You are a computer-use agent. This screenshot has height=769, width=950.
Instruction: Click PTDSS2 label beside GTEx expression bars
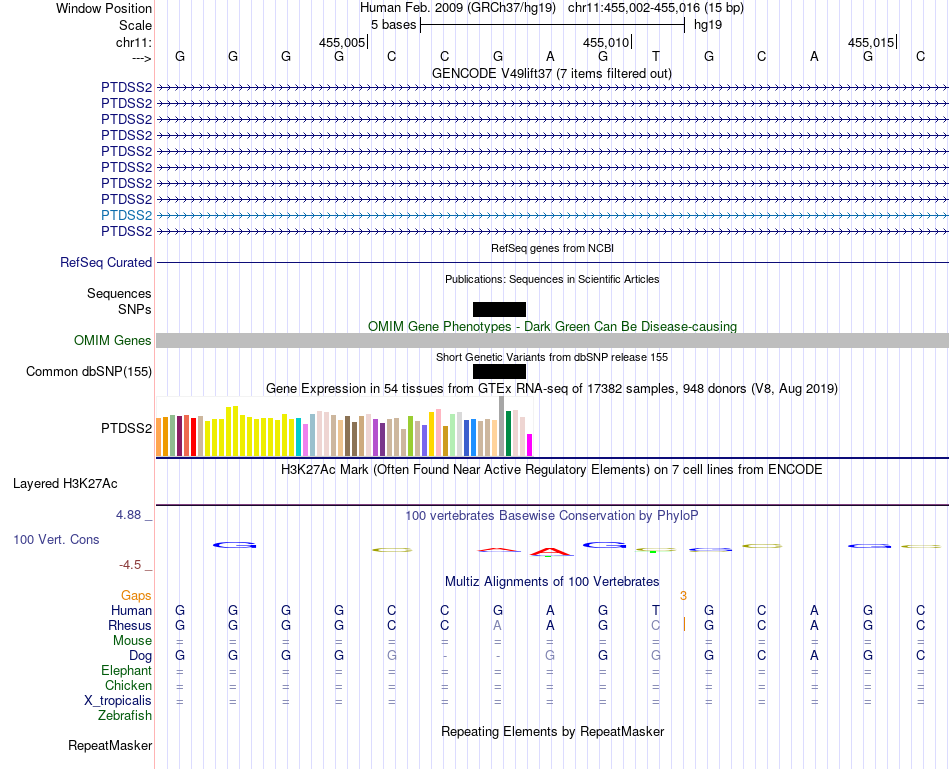coord(126,428)
